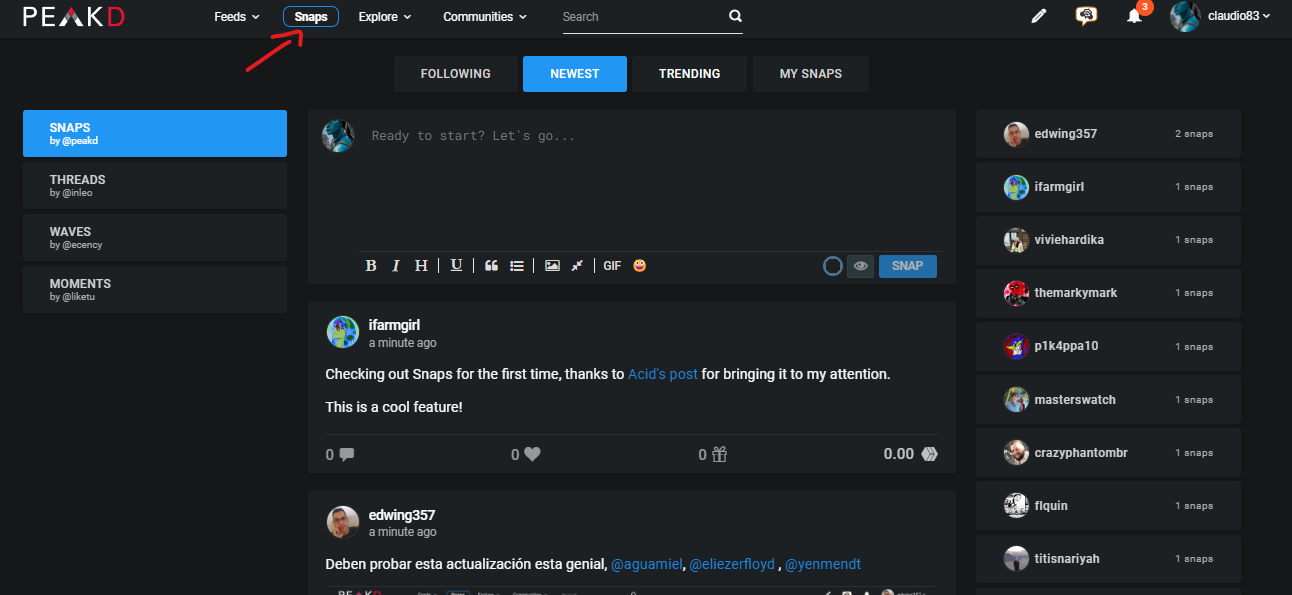Click the search magnifier icon
This screenshot has width=1292, height=595.
click(736, 16)
